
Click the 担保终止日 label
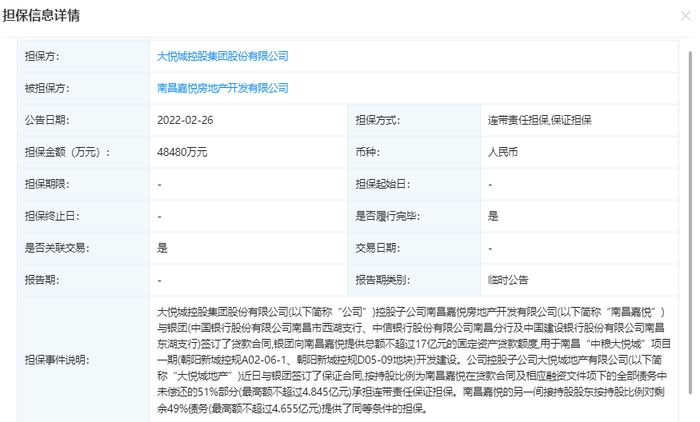[52, 216]
